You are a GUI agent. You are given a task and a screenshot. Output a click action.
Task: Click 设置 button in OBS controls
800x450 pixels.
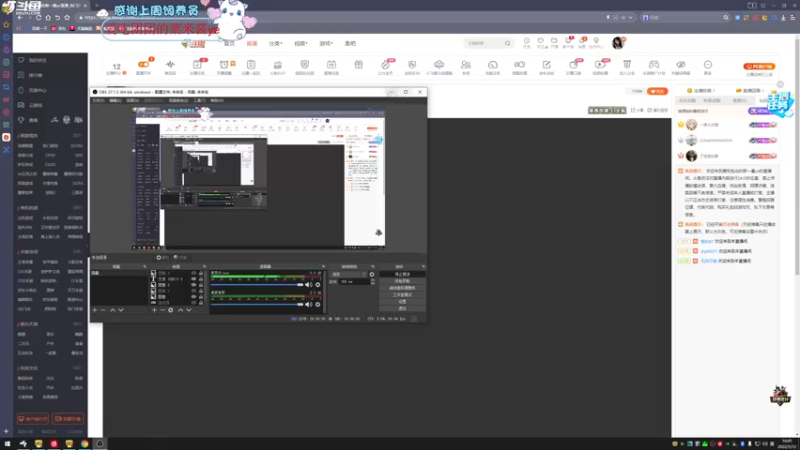pyautogui.click(x=402, y=302)
